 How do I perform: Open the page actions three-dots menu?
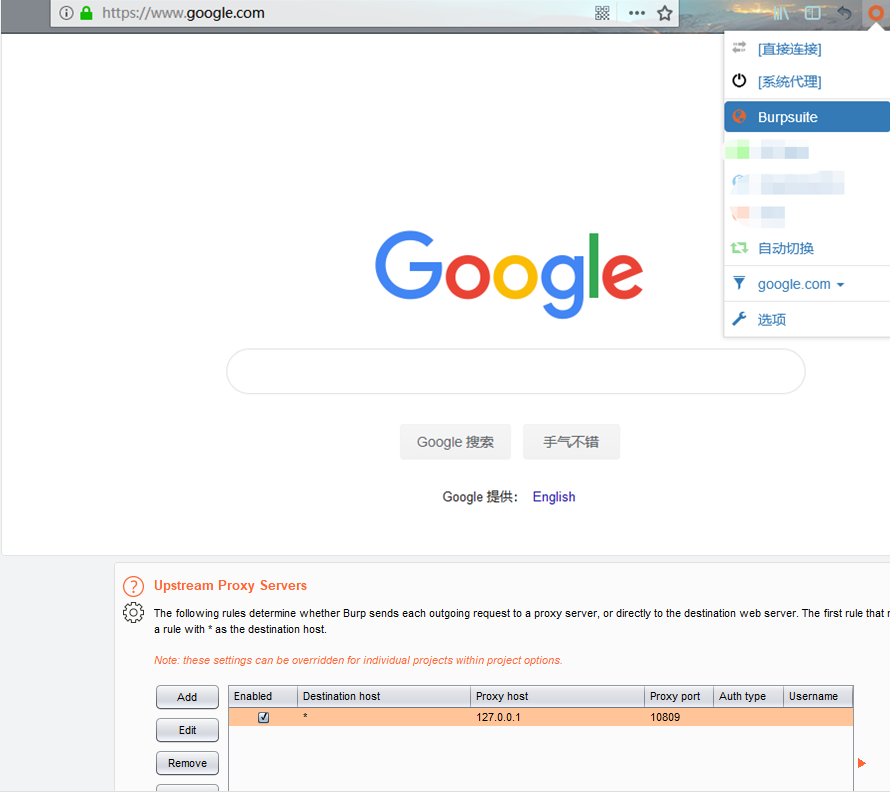637,13
